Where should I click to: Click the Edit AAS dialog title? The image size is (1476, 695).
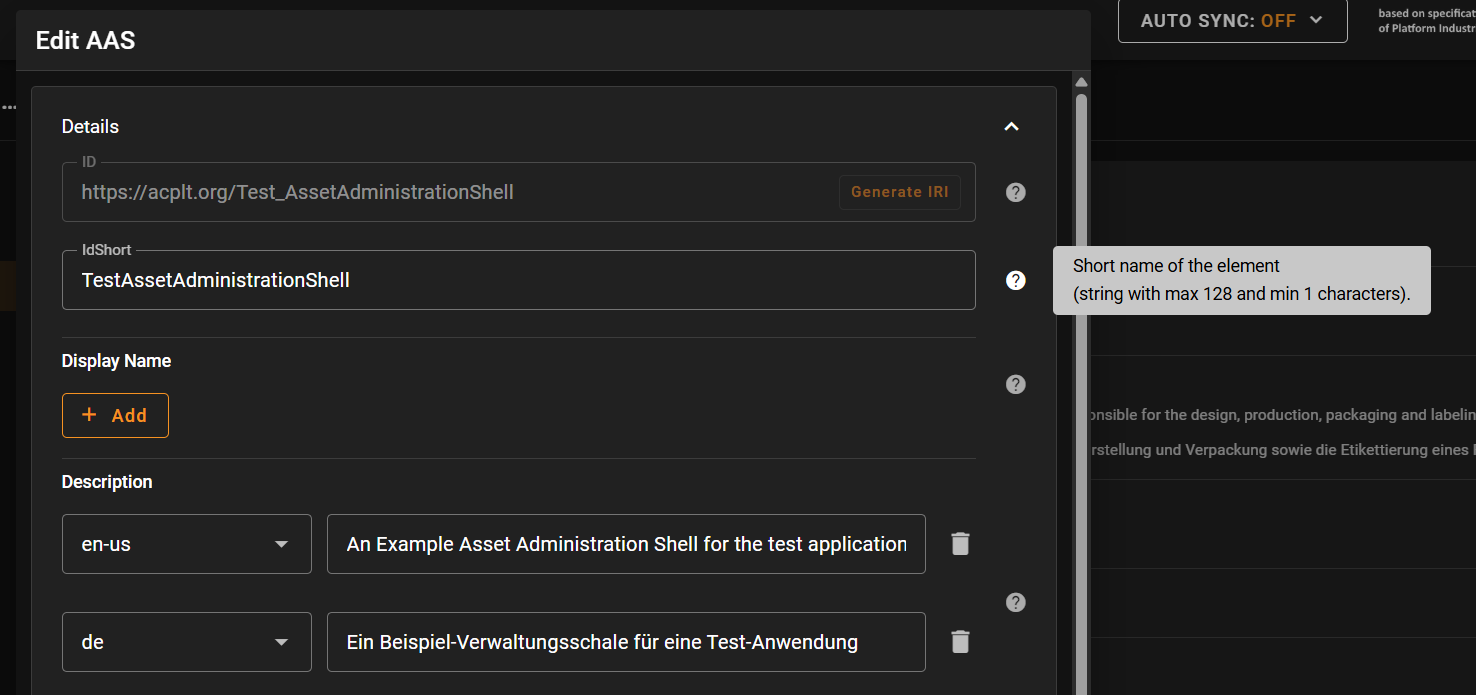click(85, 40)
